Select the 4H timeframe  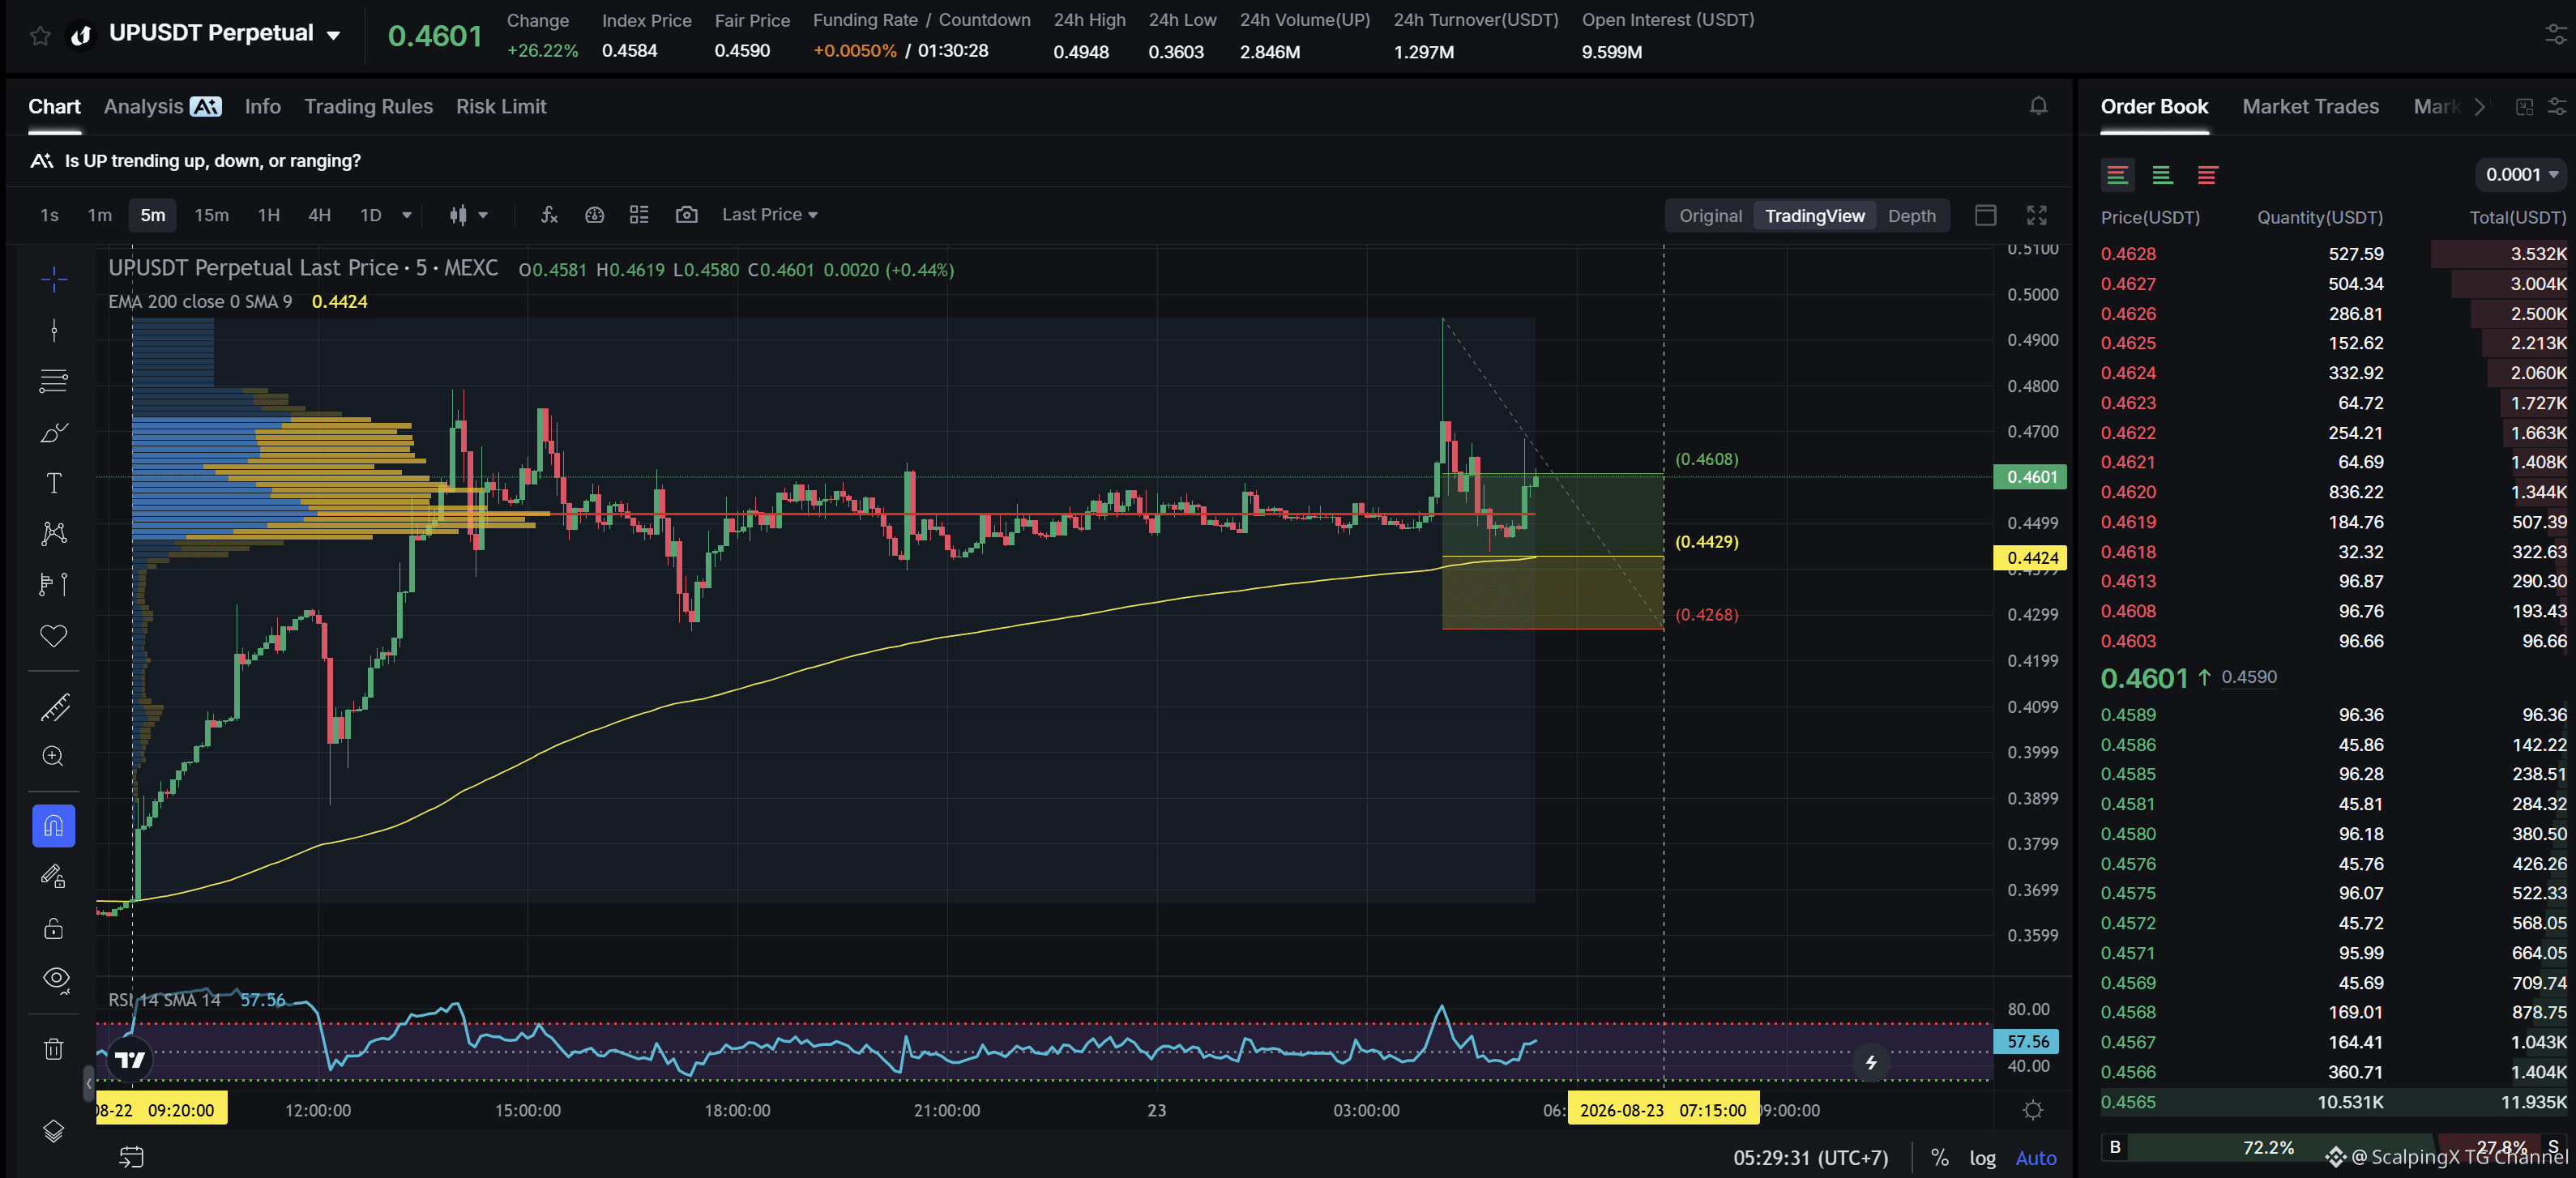(x=319, y=215)
